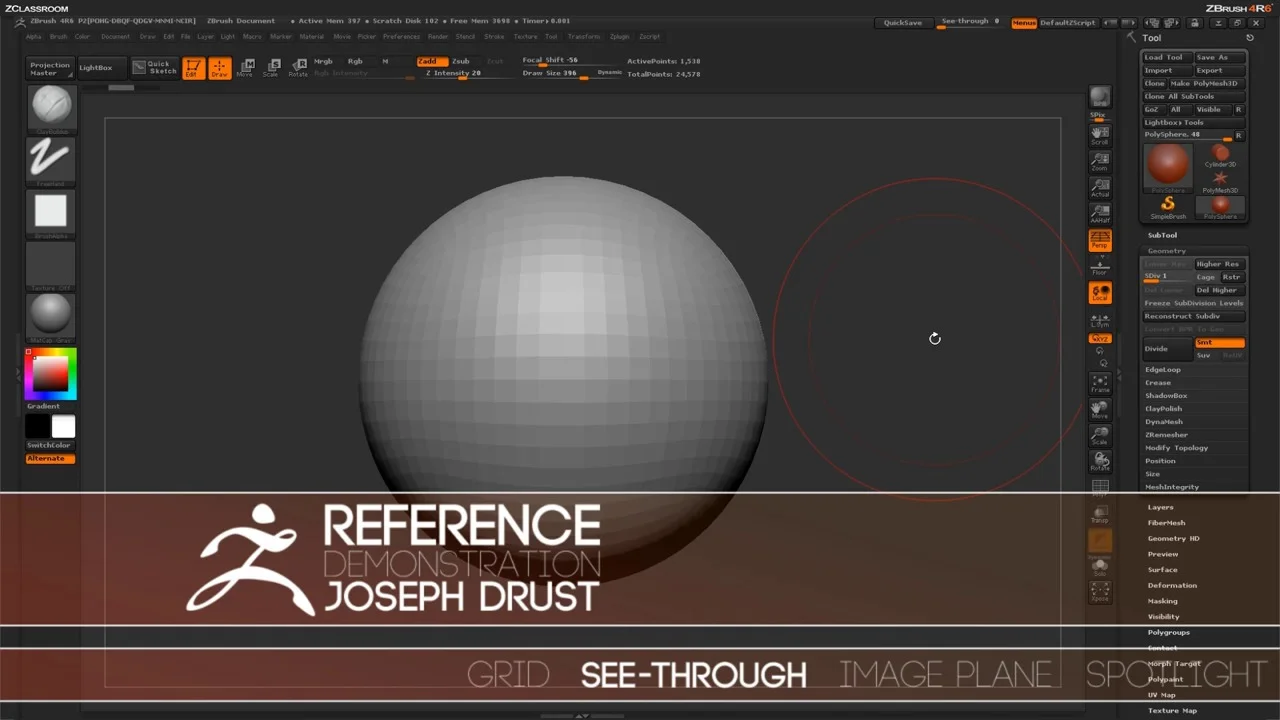Click the AAHalf icon
Image resolution: width=1280 pixels, height=720 pixels.
click(1100, 213)
